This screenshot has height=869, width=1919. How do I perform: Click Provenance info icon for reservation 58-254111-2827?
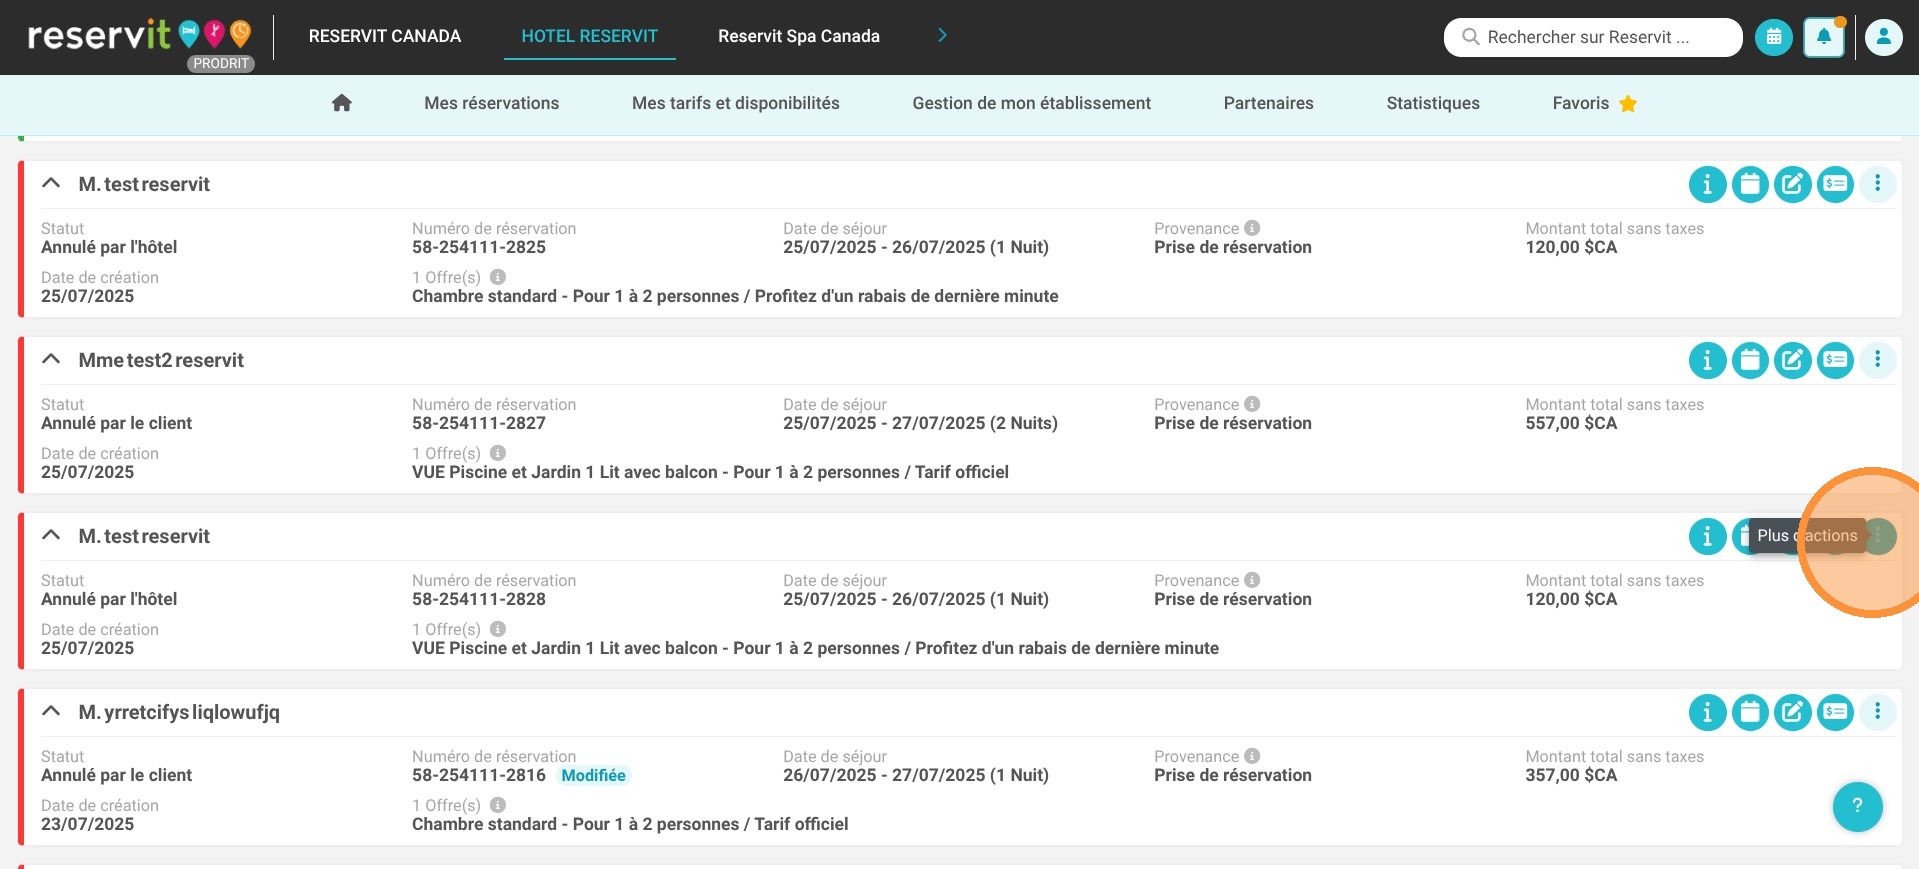click(1252, 404)
